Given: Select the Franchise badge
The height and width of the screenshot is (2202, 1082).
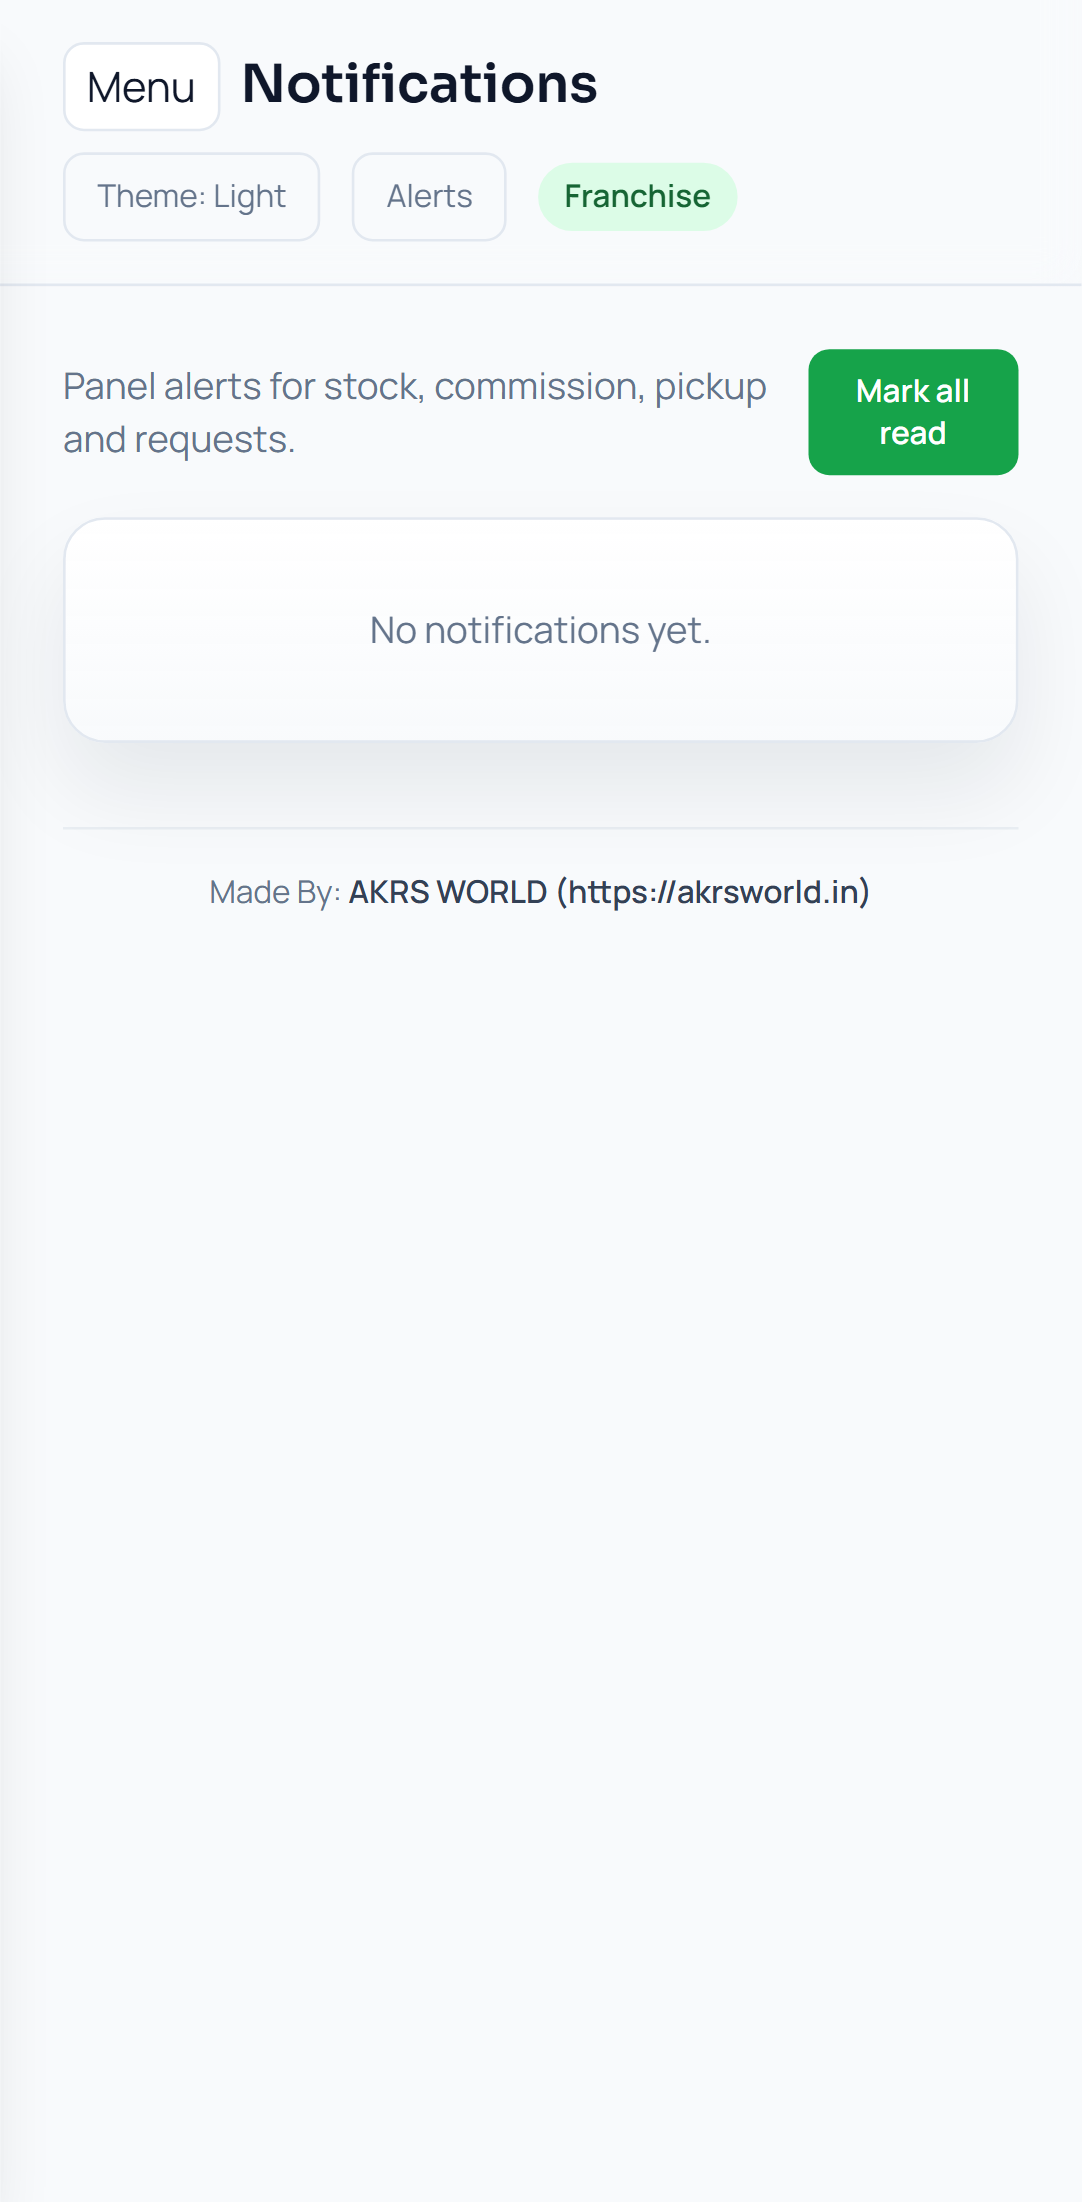Looking at the screenshot, I should coord(637,197).
